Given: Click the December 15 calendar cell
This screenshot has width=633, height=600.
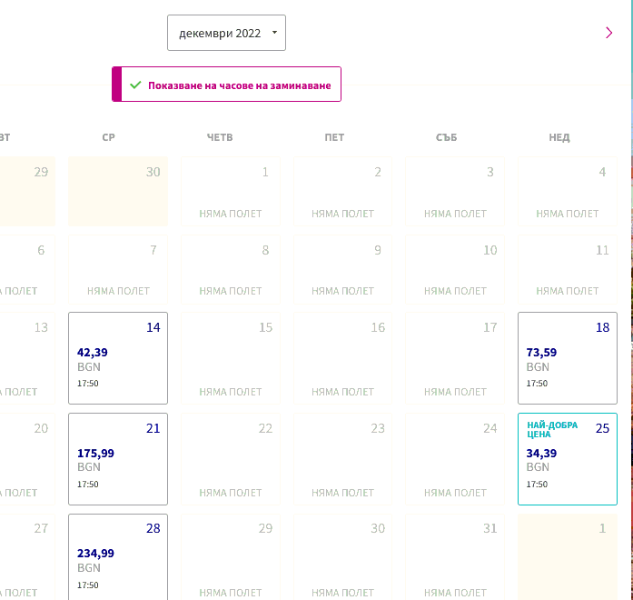Looking at the screenshot, I should tap(230, 358).
